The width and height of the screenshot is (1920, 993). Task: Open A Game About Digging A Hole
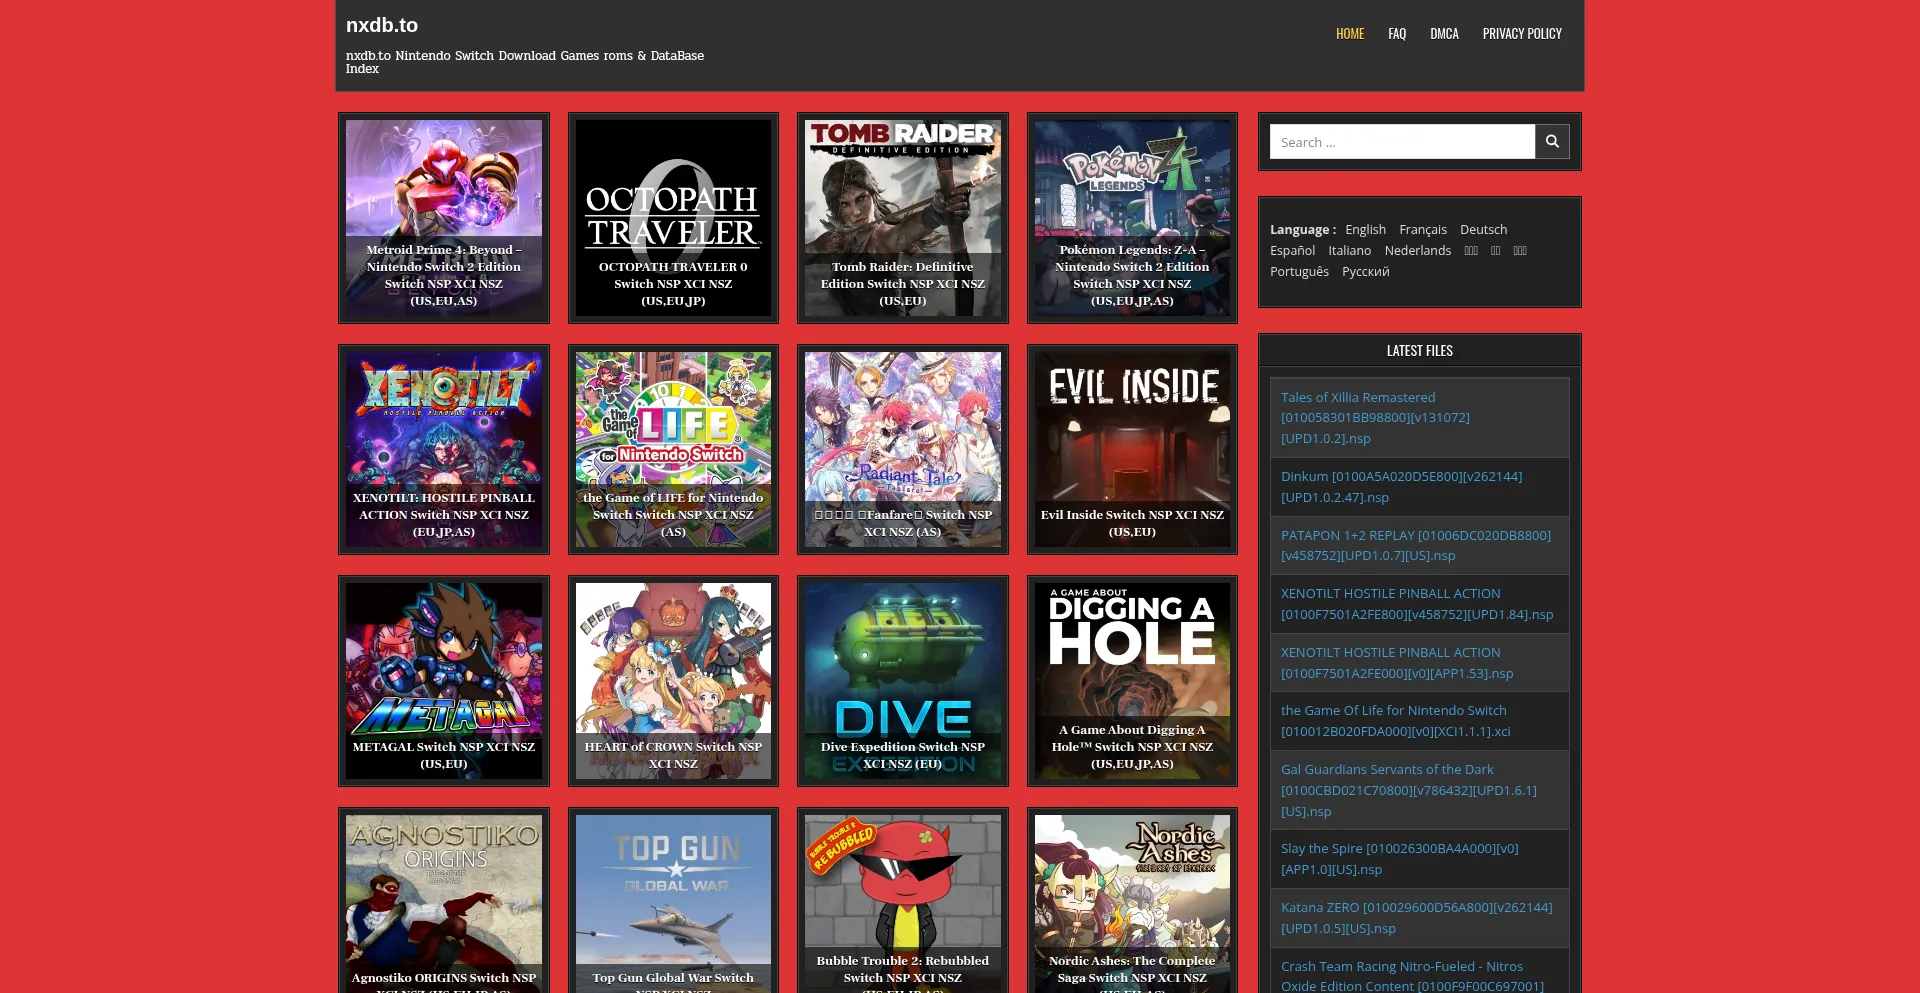click(x=1132, y=681)
